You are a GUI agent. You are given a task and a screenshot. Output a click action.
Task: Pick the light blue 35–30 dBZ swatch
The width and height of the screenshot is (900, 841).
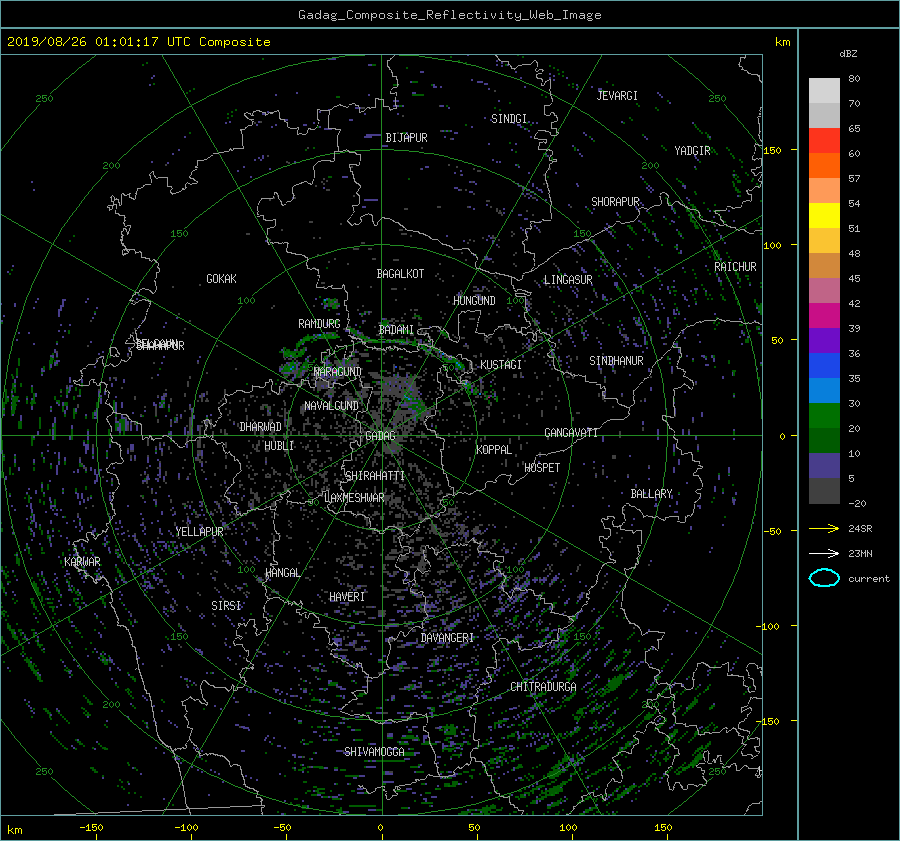(x=824, y=390)
